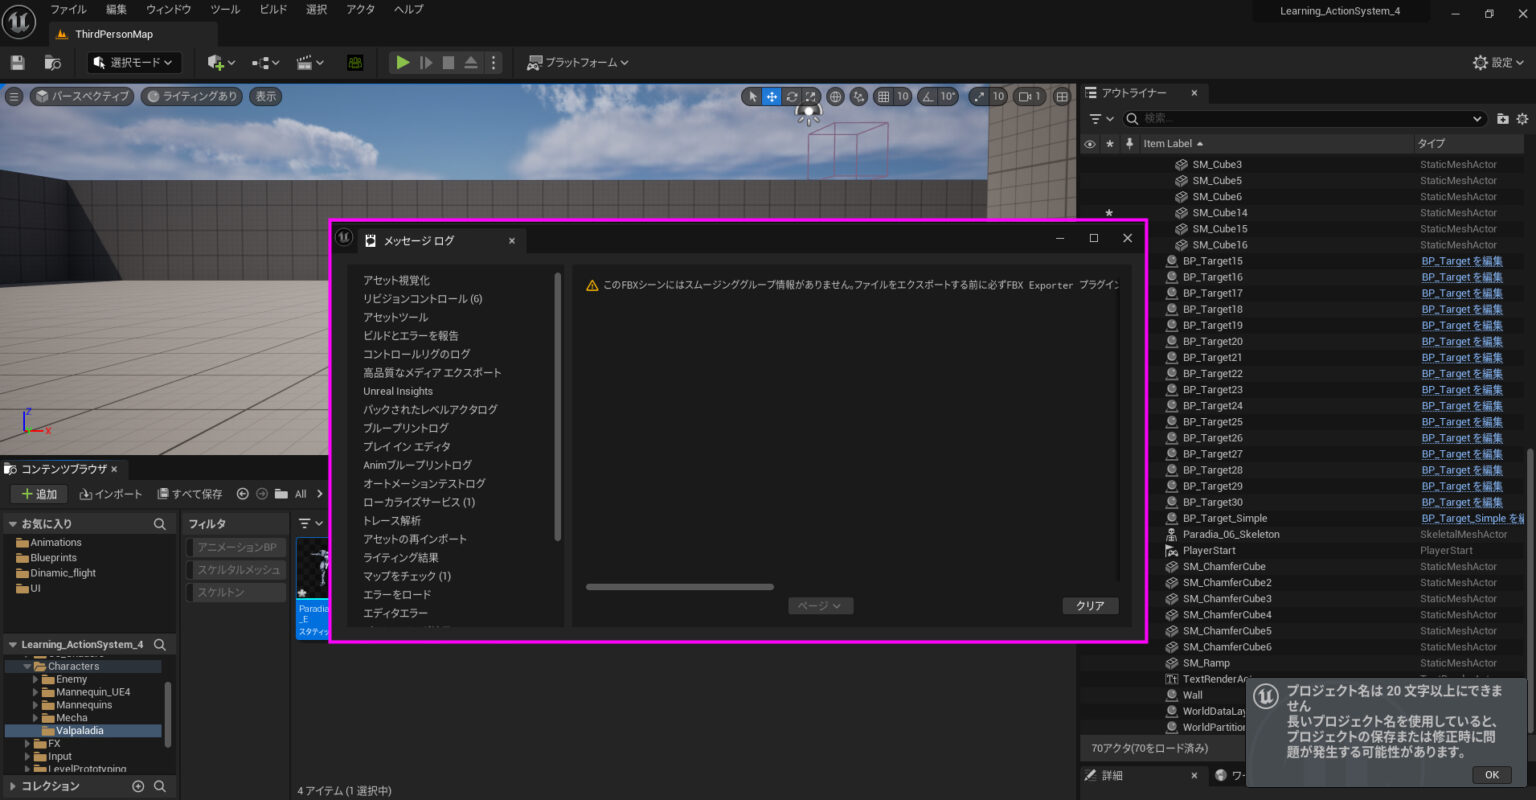
Task: Open the Outliner settings gear icon
Action: [1524, 118]
